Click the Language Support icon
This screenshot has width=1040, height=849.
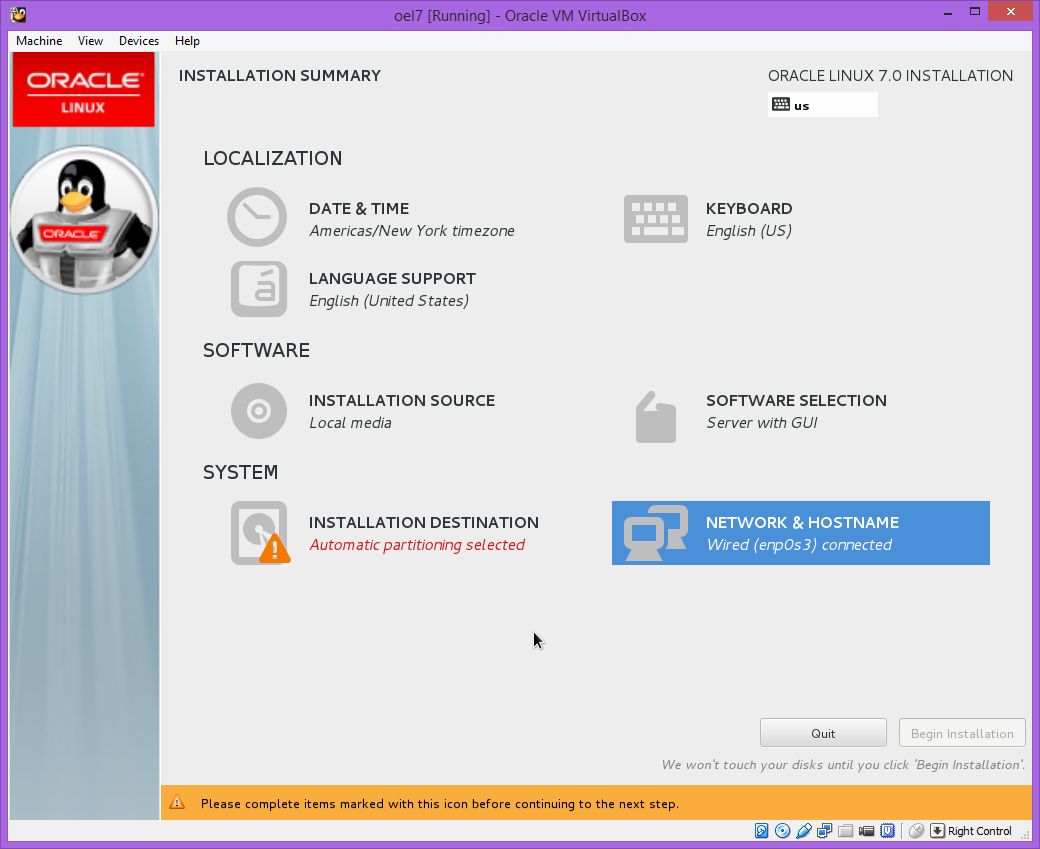pyautogui.click(x=259, y=289)
